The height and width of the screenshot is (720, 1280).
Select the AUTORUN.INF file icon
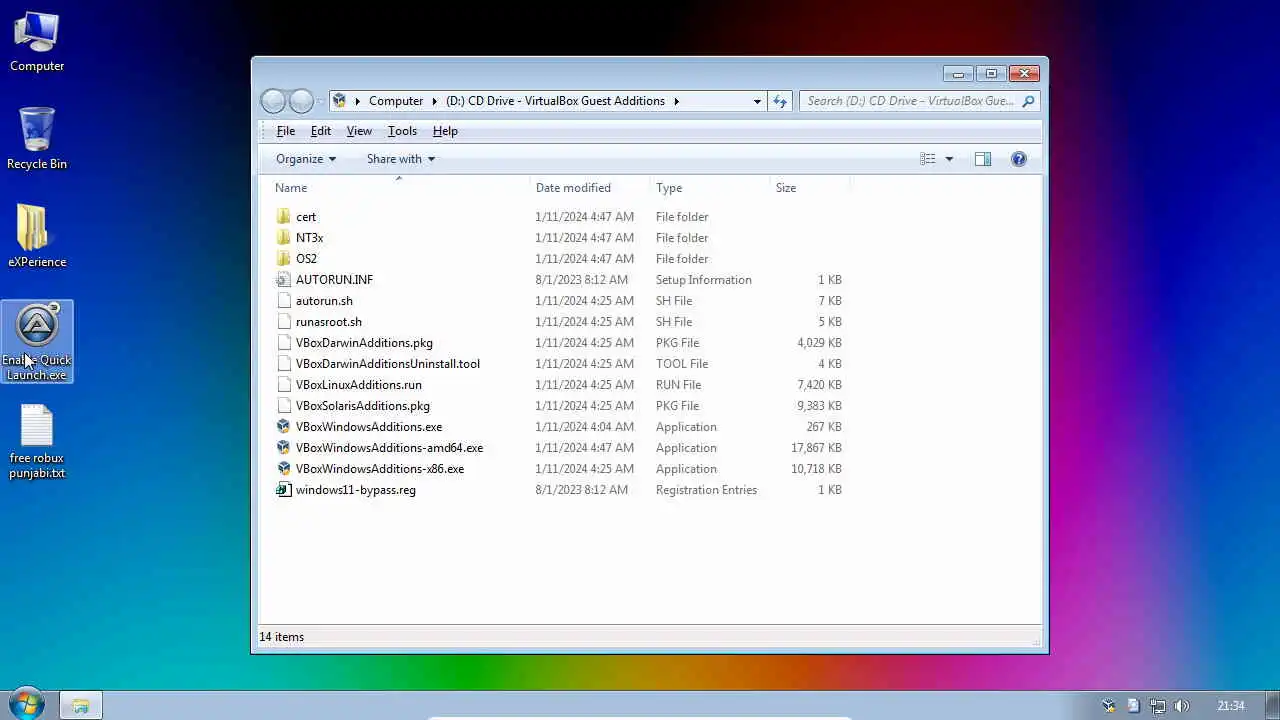tap(284, 280)
